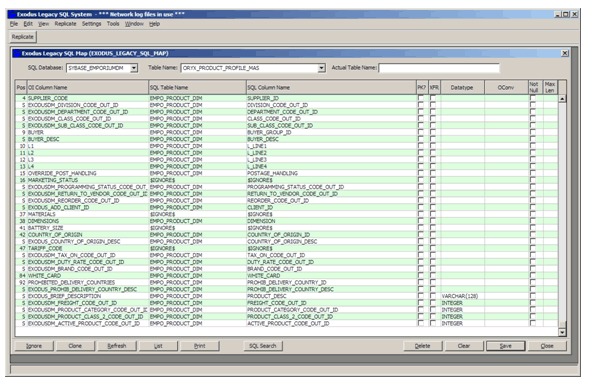The height and width of the screenshot is (380, 590).
Task: Toggle XFR checkbox for SUPPLIER_CODE row
Action: tap(433, 98)
